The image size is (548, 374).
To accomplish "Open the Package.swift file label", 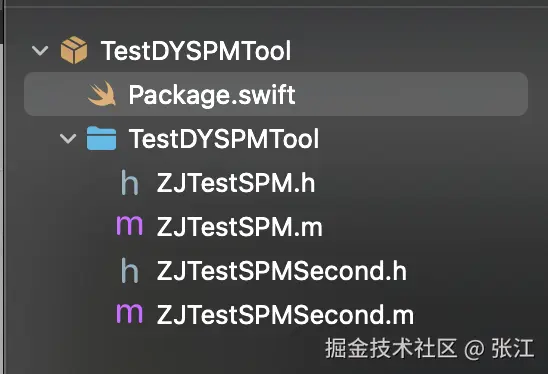I will [212, 94].
